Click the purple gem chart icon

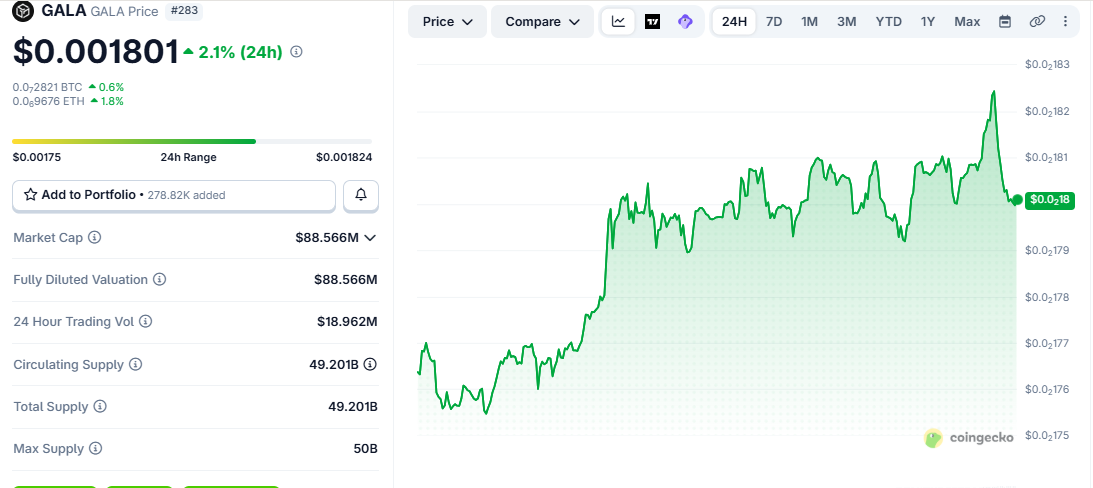[x=685, y=22]
